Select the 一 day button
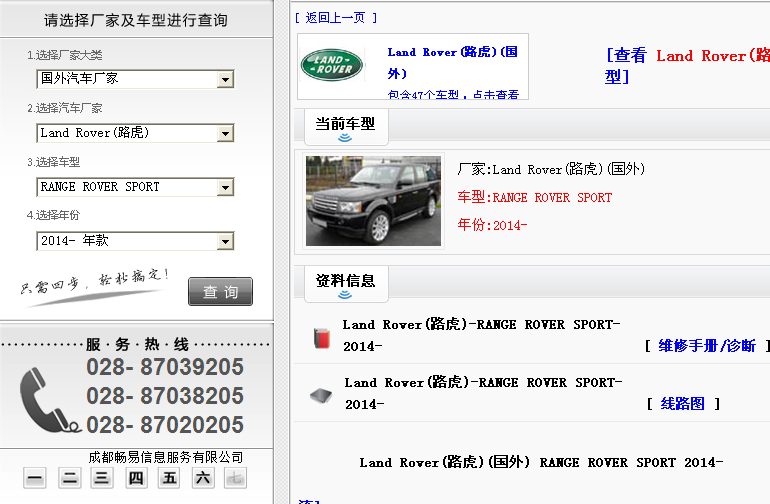Image resolution: width=770 pixels, height=504 pixels. (x=35, y=478)
